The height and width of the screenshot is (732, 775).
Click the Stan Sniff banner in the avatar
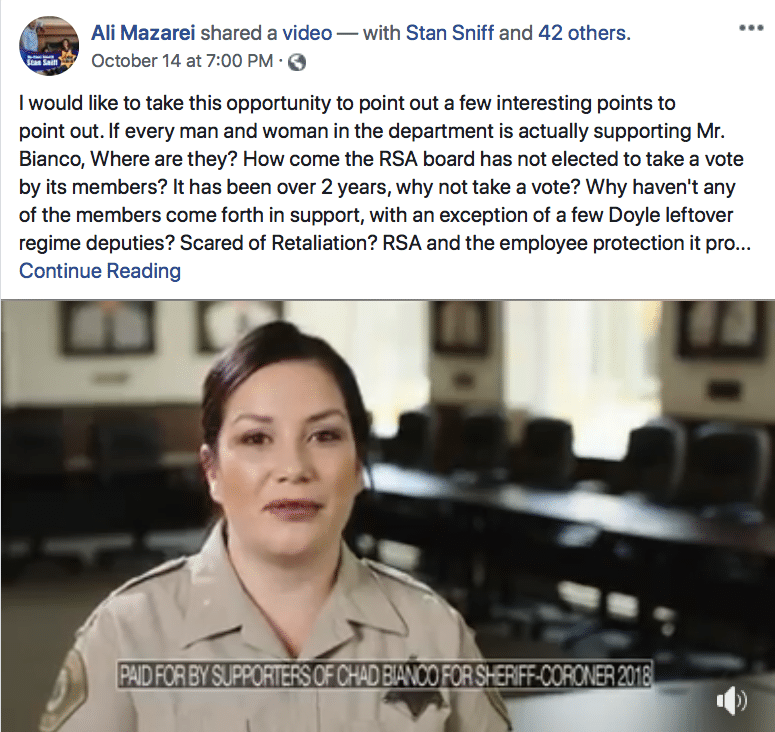(x=41, y=60)
